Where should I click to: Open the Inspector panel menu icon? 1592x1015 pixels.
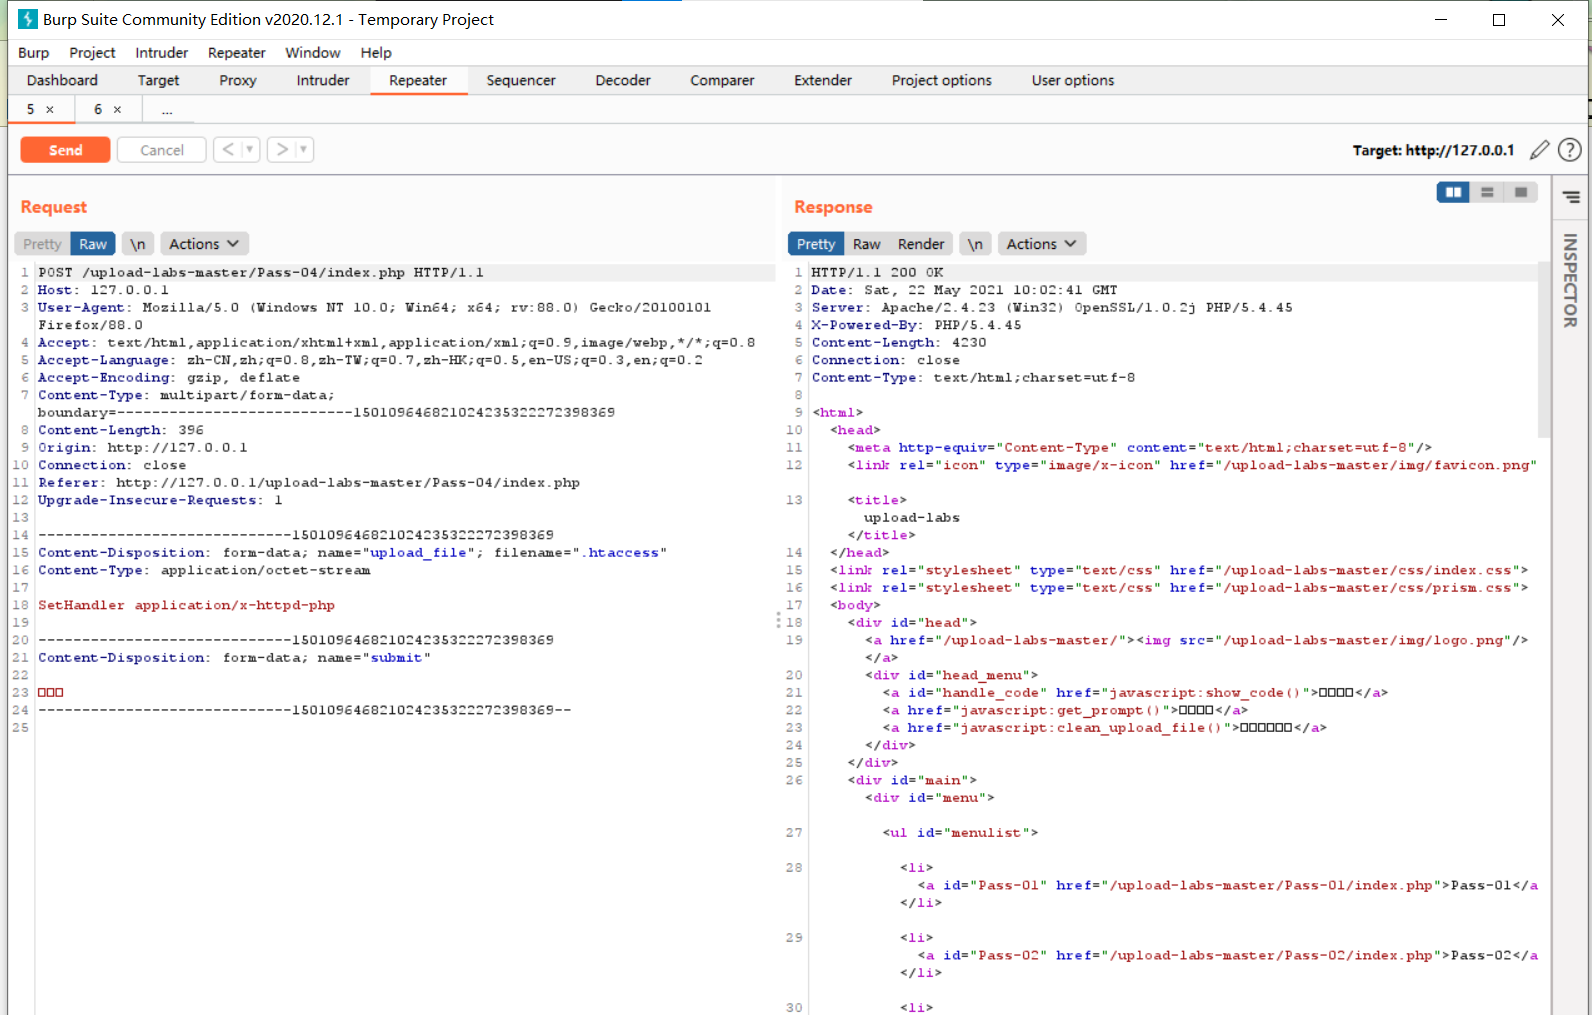pyautogui.click(x=1571, y=198)
